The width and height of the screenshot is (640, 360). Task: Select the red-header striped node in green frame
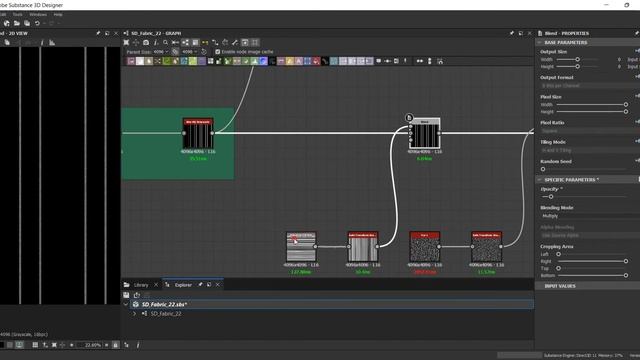point(198,134)
